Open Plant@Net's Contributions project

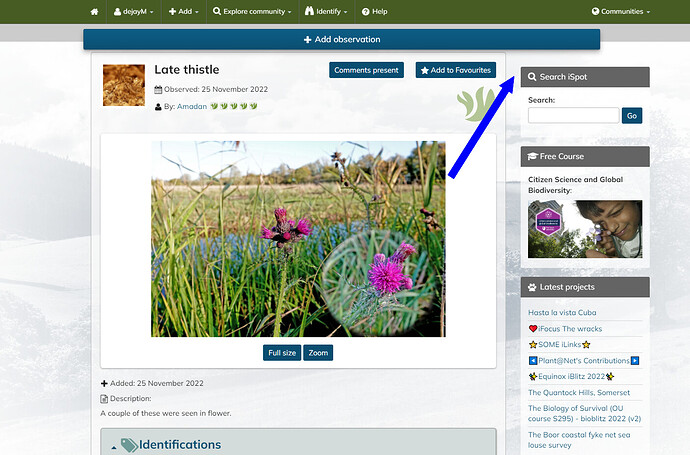584,361
